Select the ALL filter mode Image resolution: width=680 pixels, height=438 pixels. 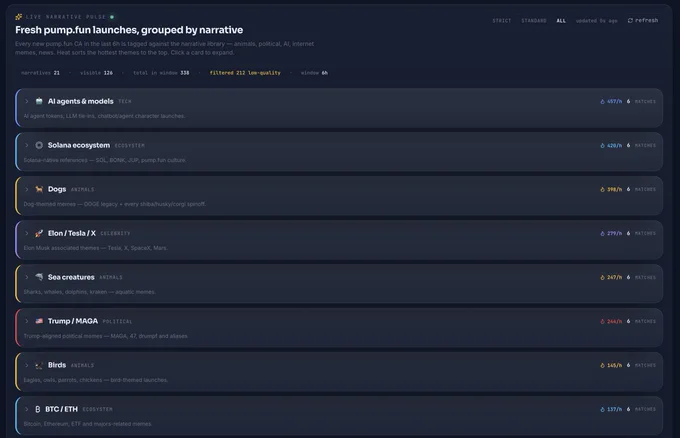[561, 21]
